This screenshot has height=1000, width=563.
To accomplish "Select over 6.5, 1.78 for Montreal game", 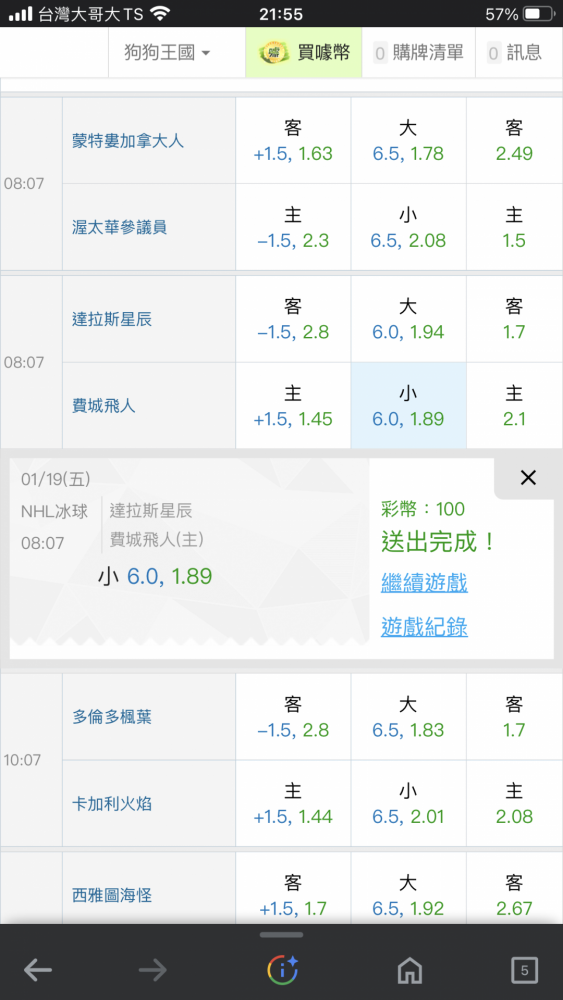I will [408, 140].
